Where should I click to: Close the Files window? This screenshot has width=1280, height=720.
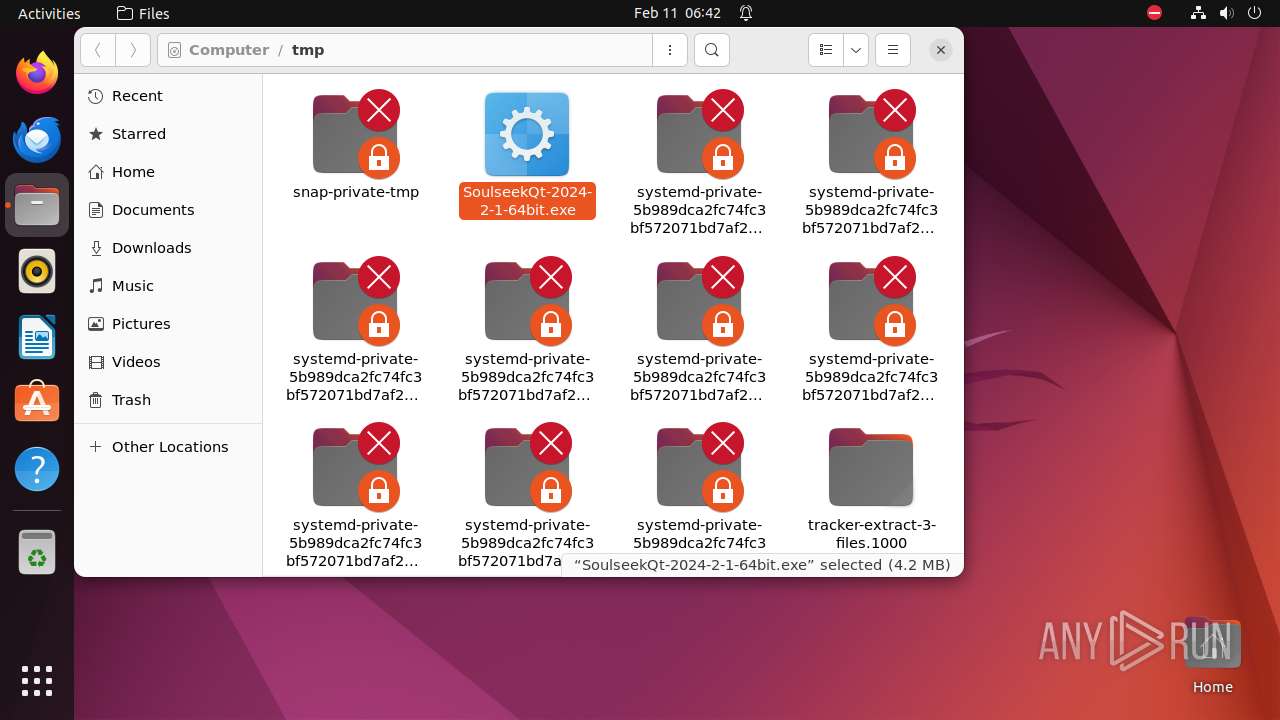940,50
